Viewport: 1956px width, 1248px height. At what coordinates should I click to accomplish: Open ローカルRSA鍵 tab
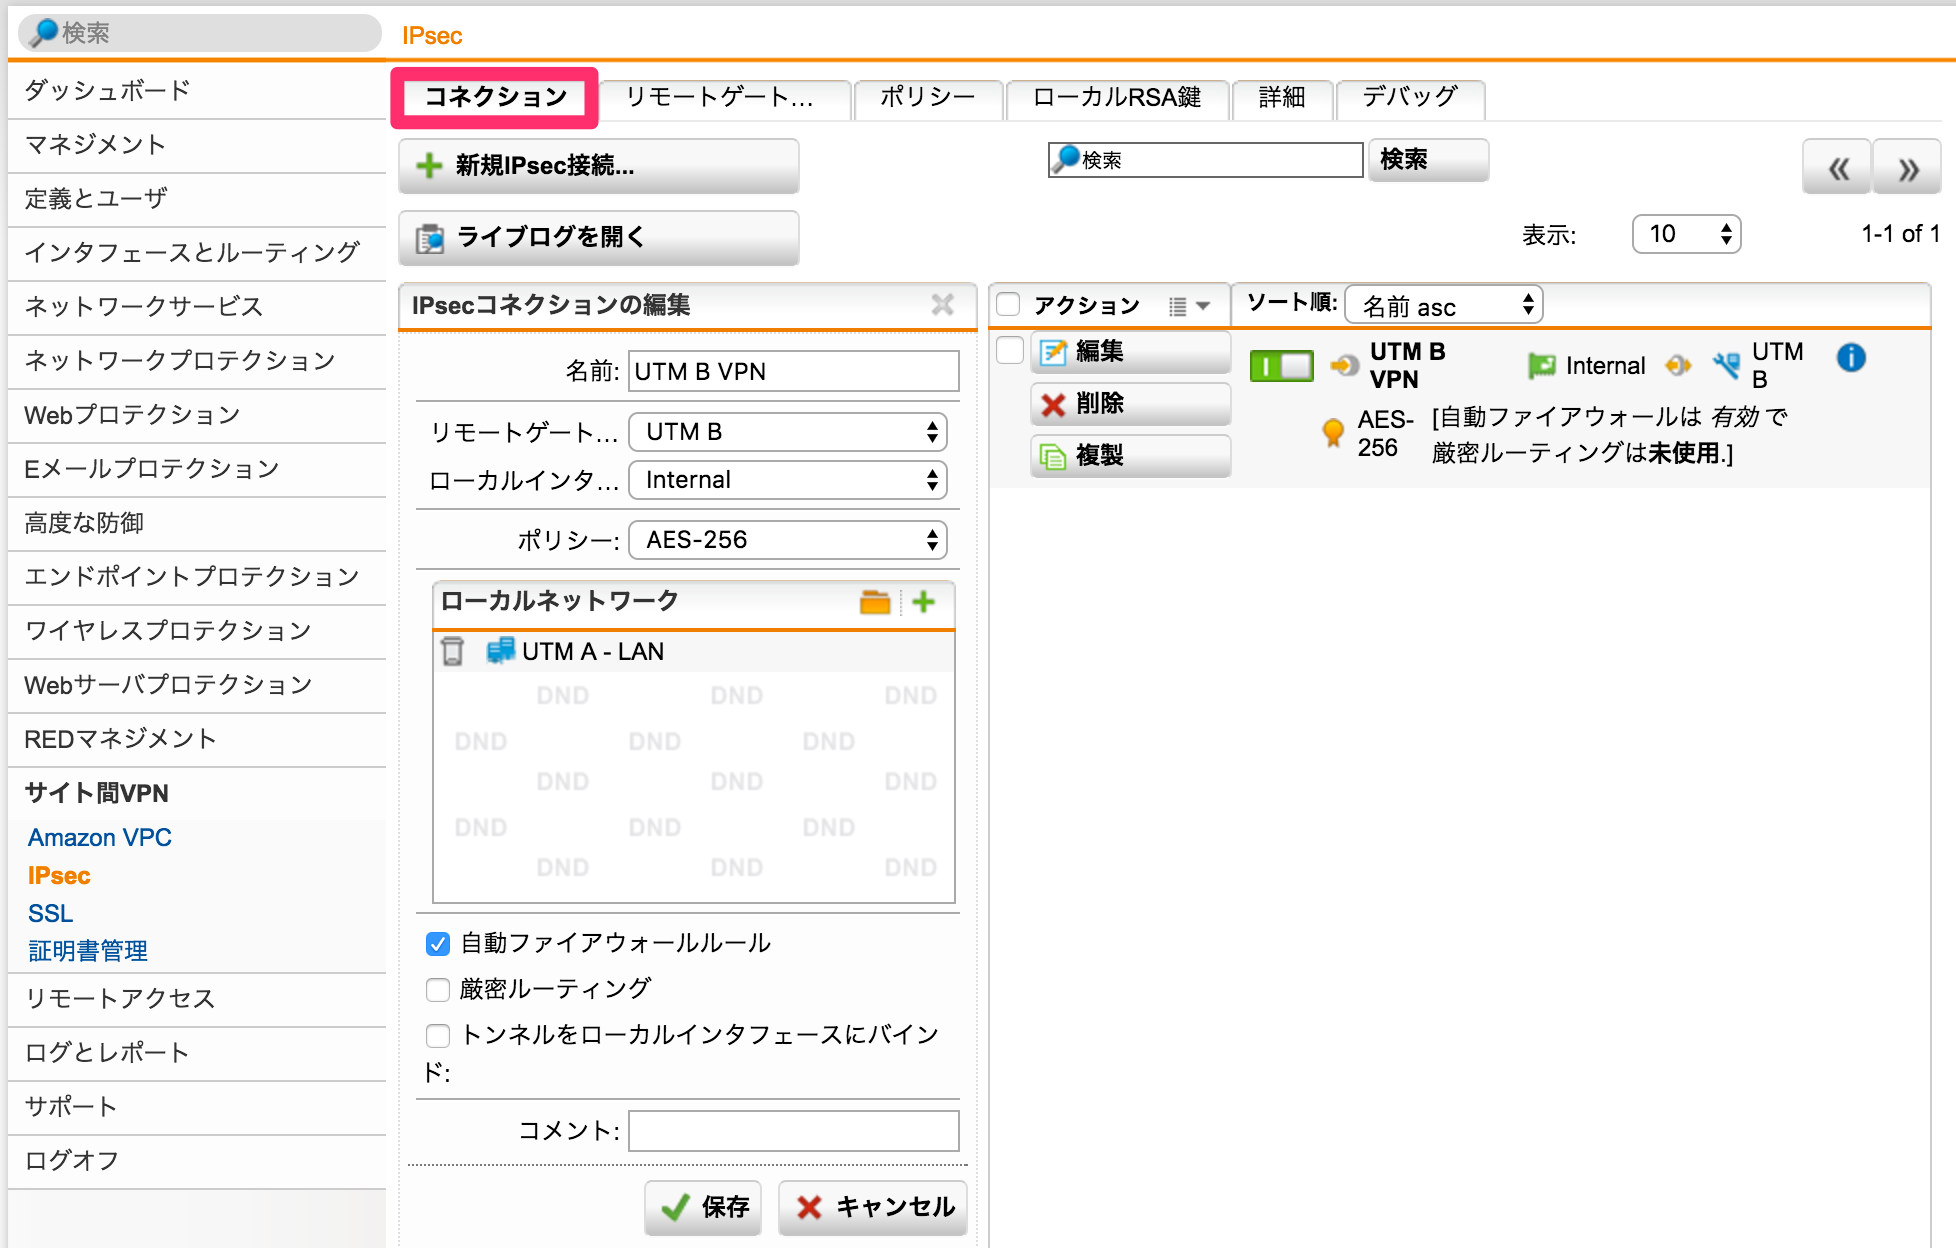coord(1117,98)
